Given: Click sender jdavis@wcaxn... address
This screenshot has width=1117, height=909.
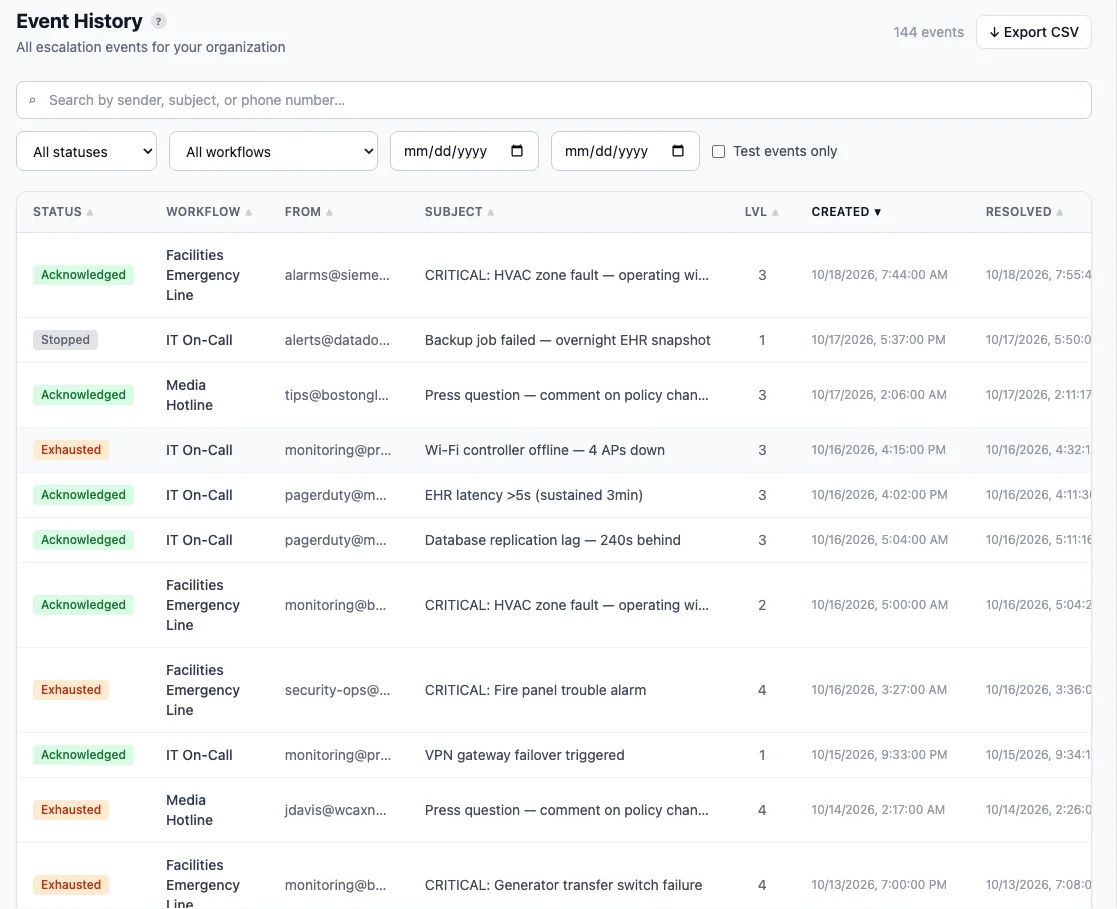Looking at the screenshot, I should coord(336,811).
